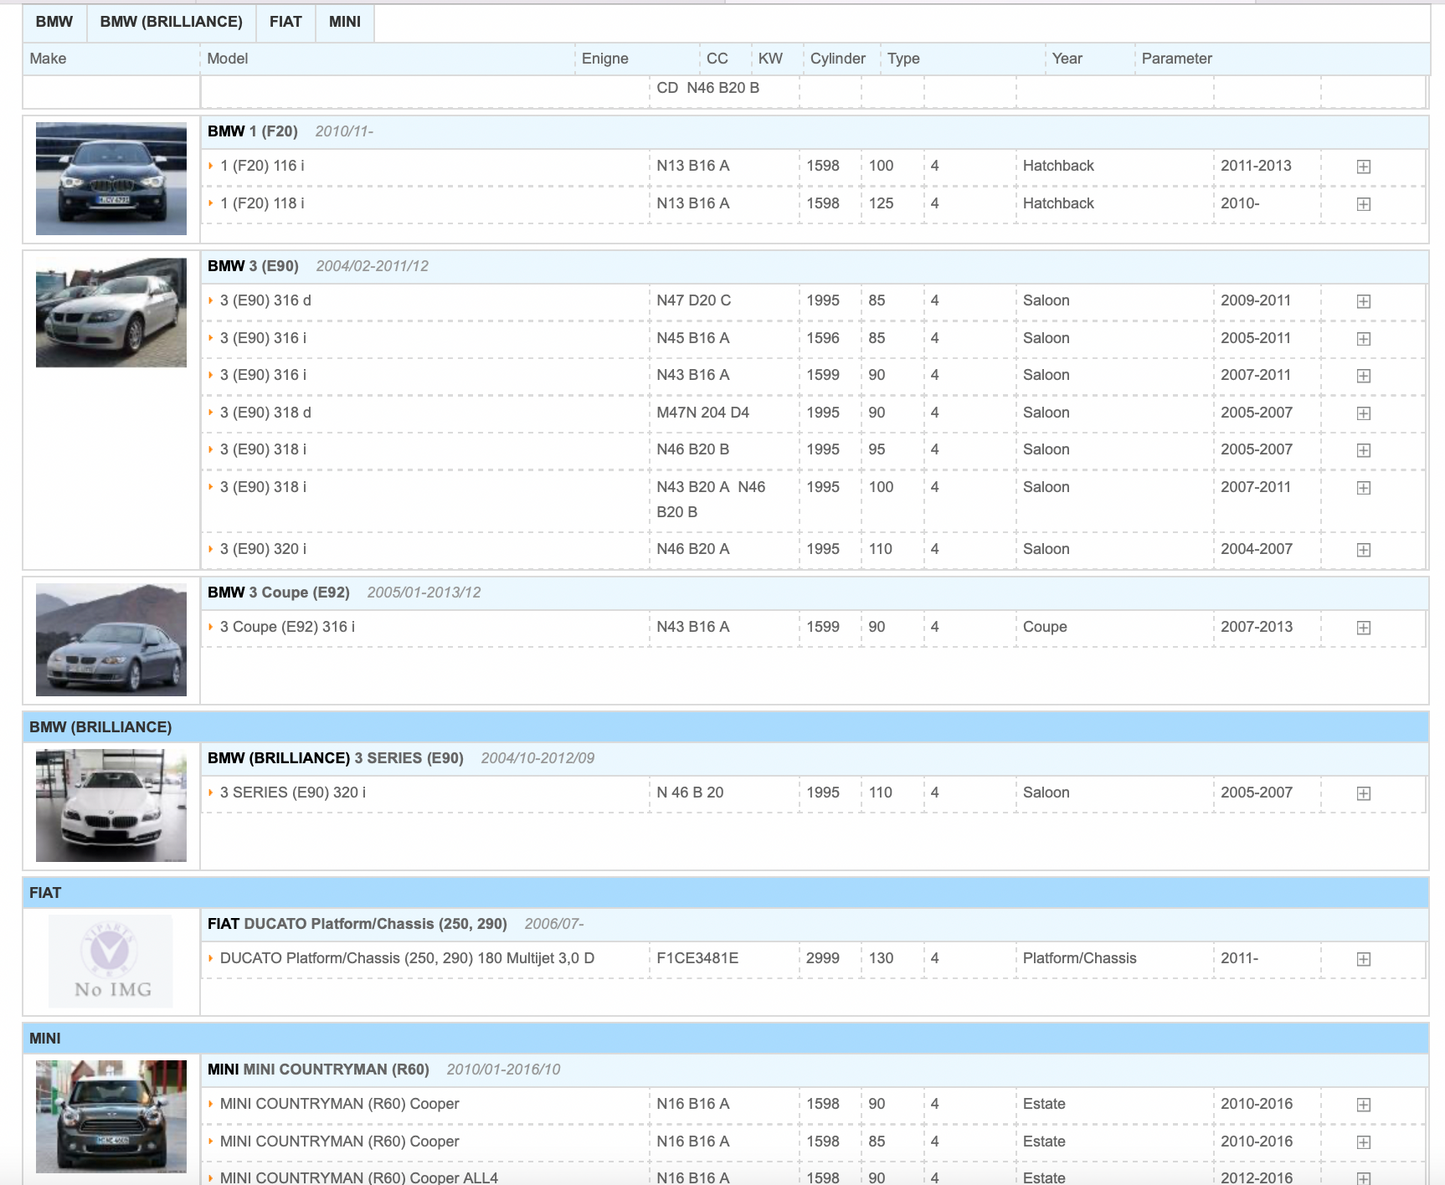Click the BMW Brilliance 3 Series thumbnail
Viewport: 1445px width, 1185px height.
point(111,806)
